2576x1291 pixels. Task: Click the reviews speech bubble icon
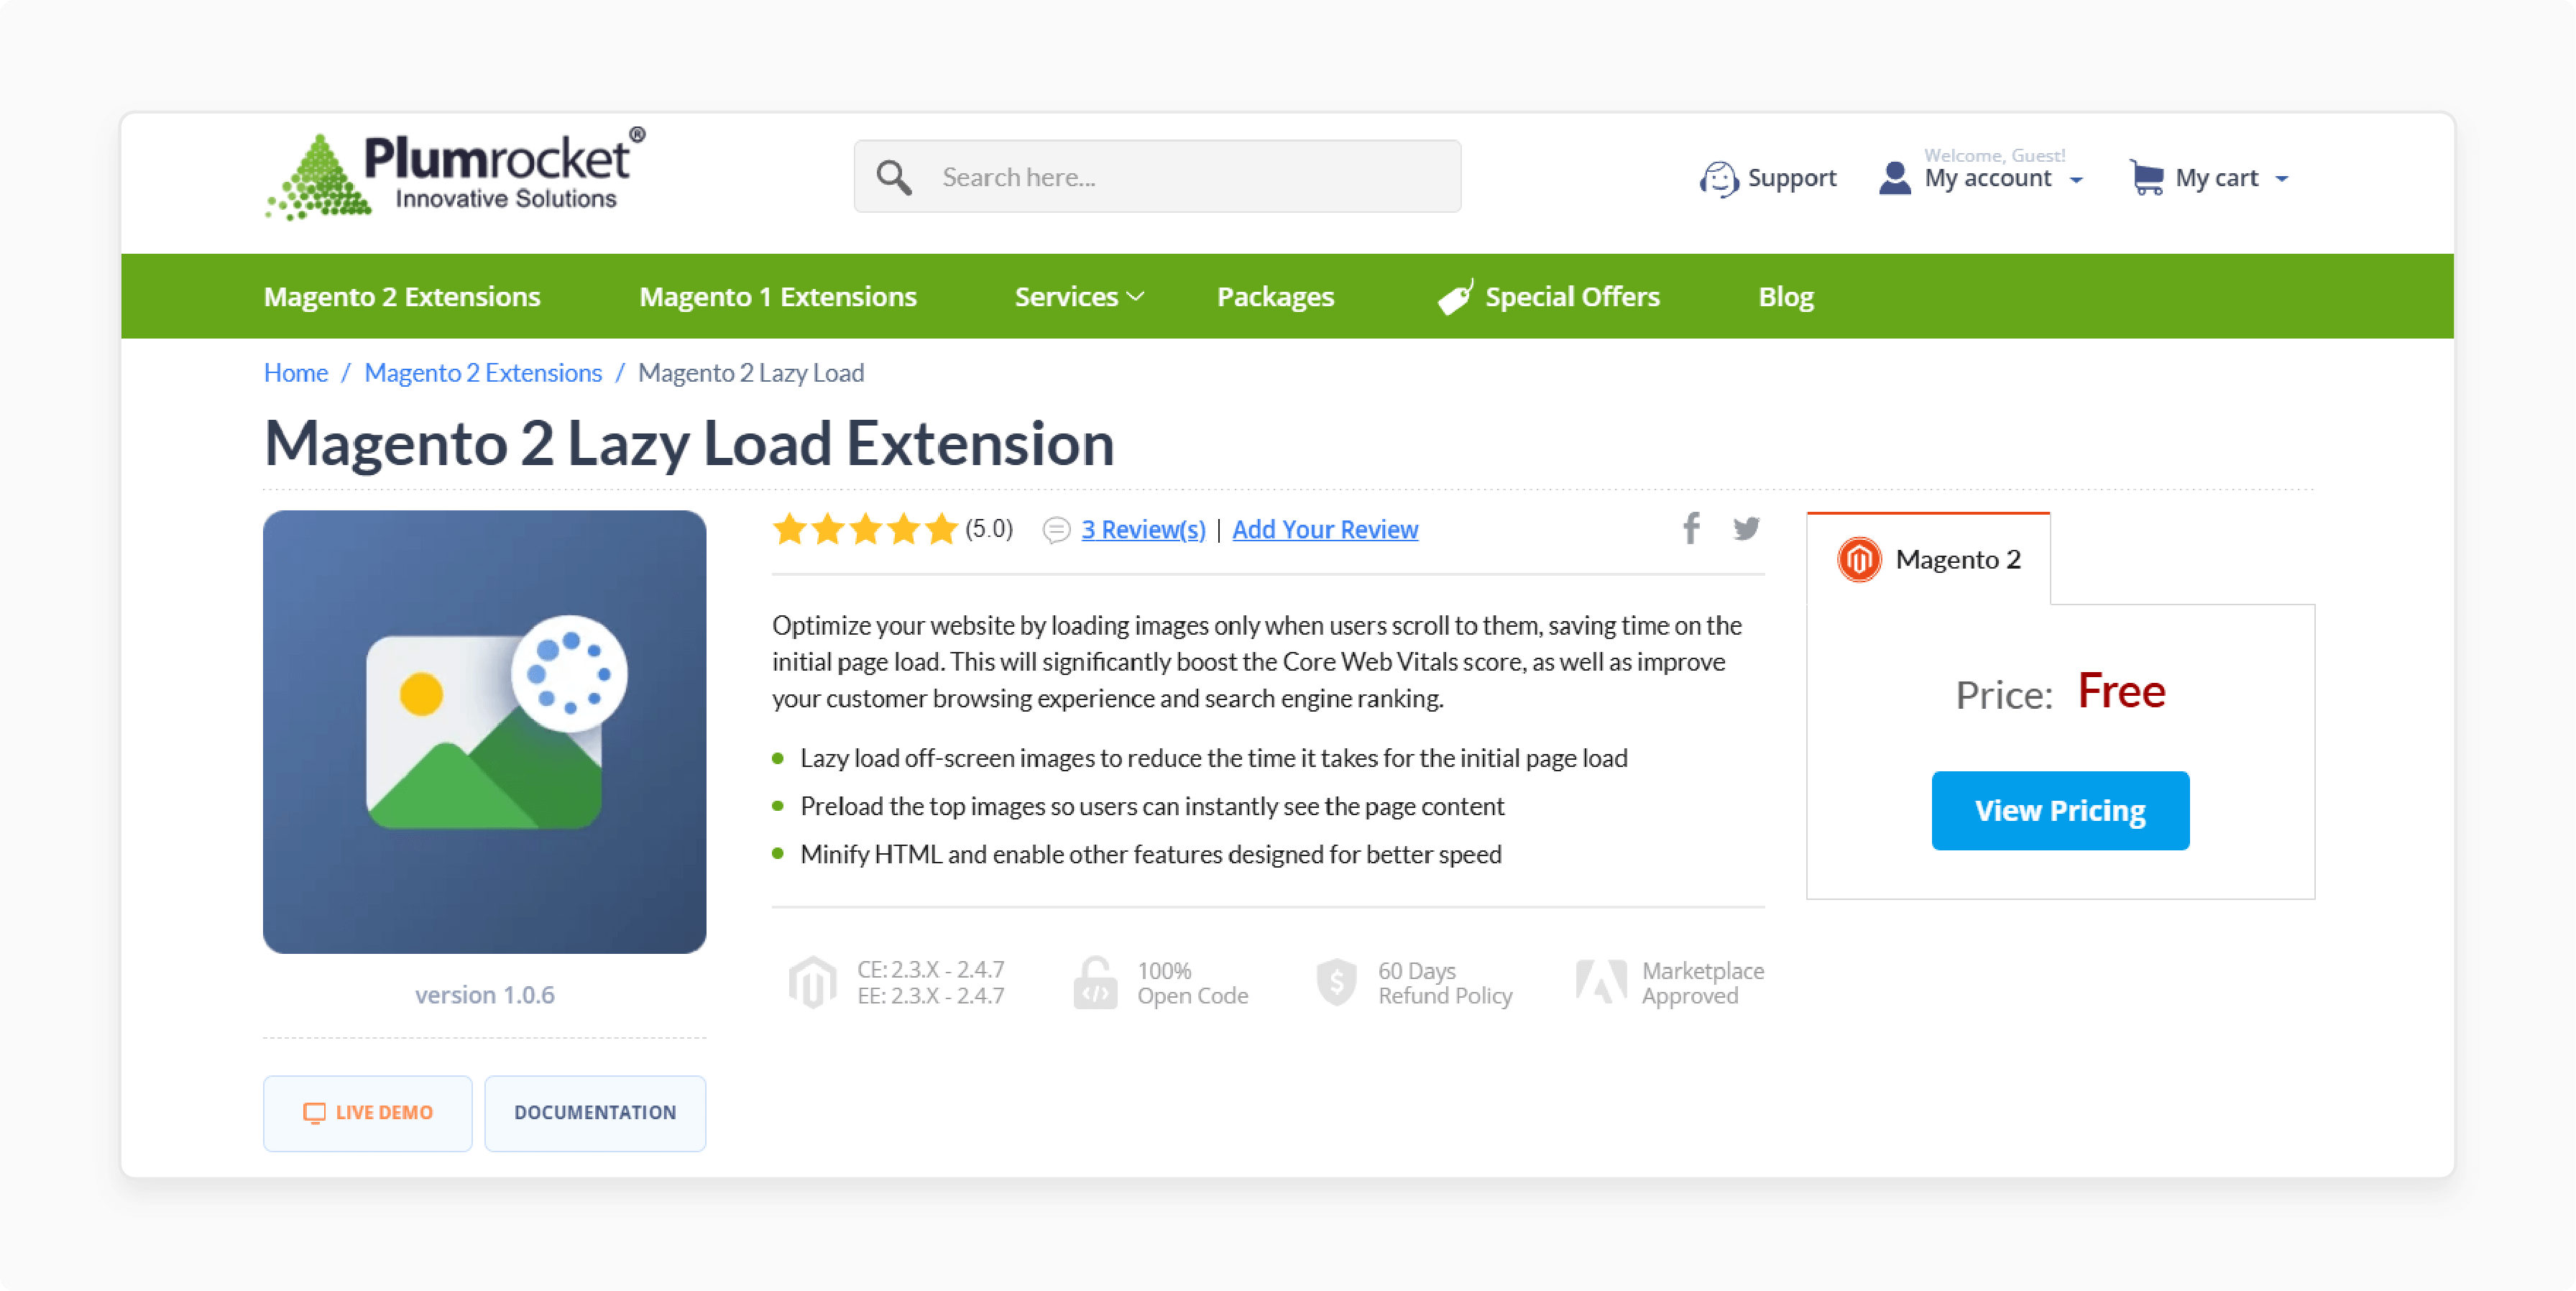(x=1056, y=530)
